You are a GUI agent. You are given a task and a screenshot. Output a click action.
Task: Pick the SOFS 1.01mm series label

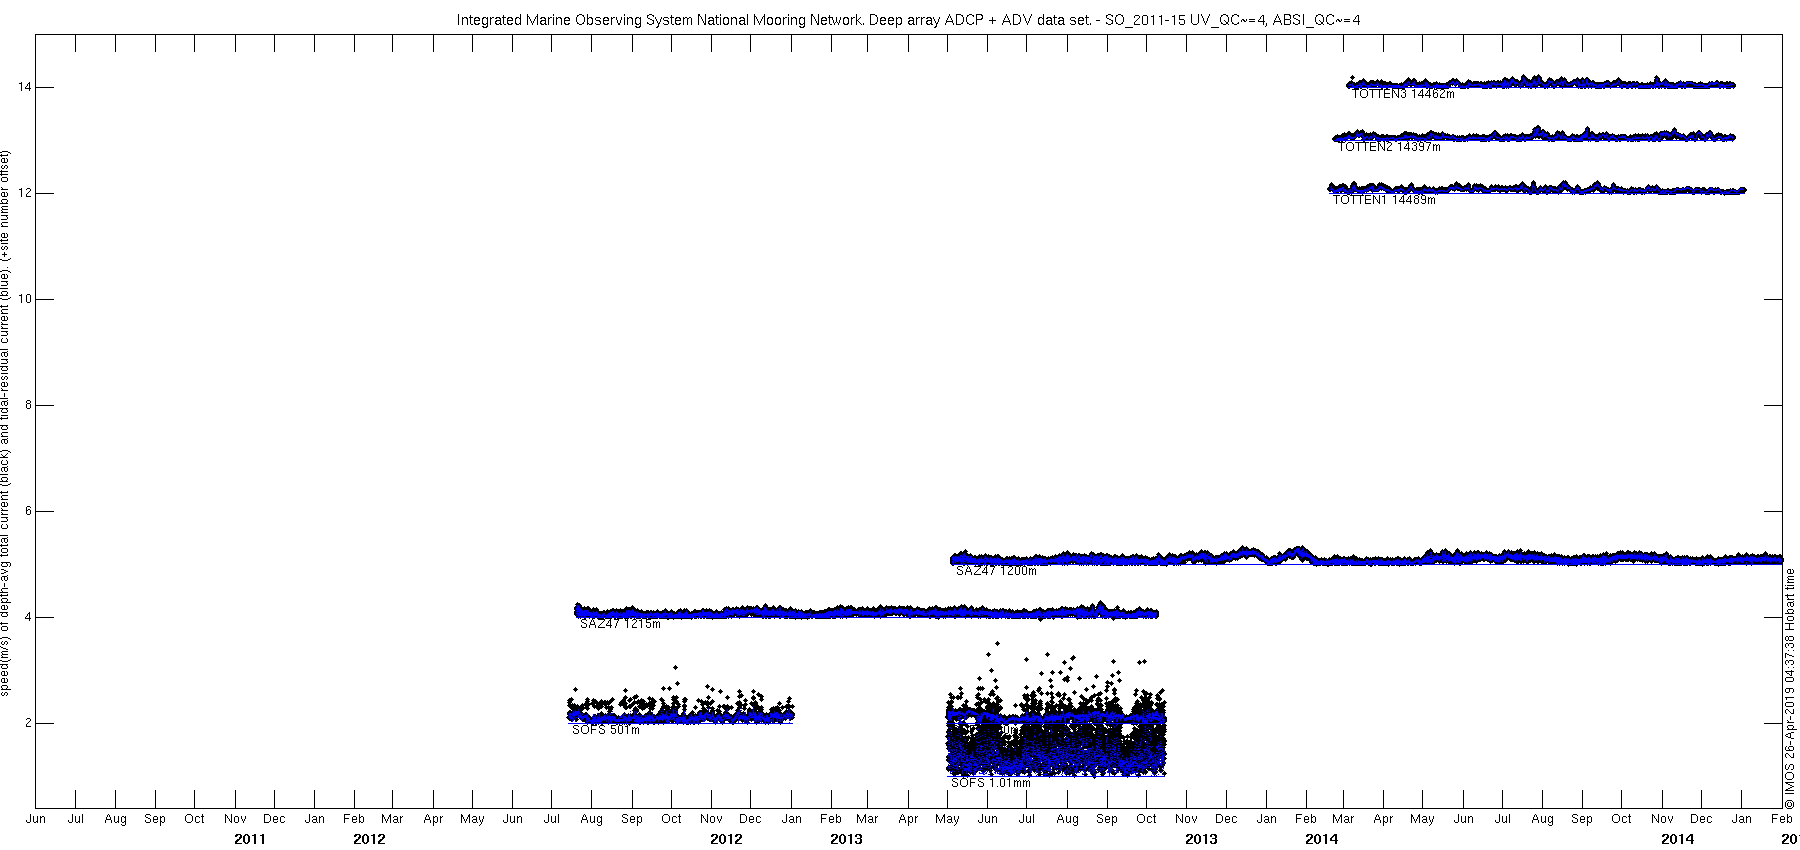(x=990, y=783)
